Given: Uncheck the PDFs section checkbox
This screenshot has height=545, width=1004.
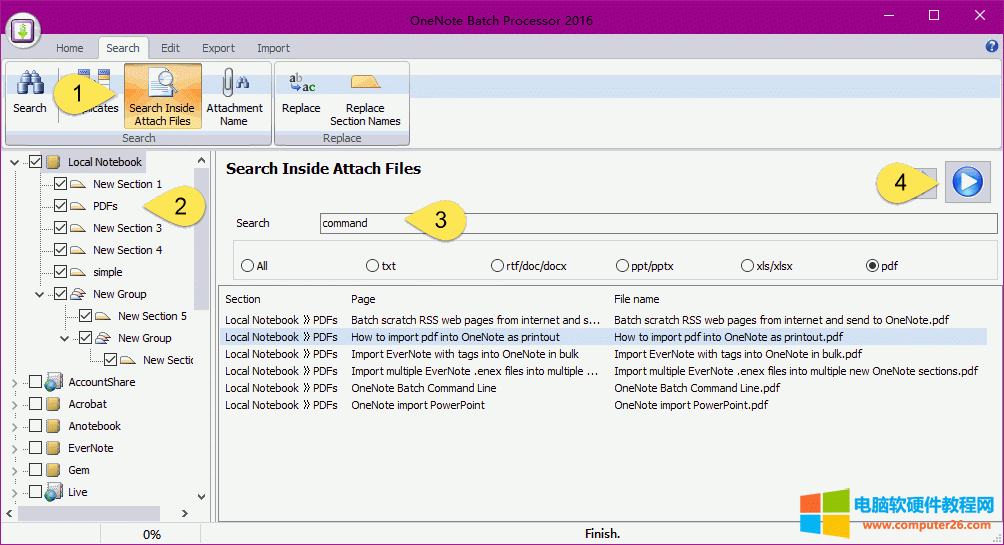Looking at the screenshot, I should pos(61,206).
